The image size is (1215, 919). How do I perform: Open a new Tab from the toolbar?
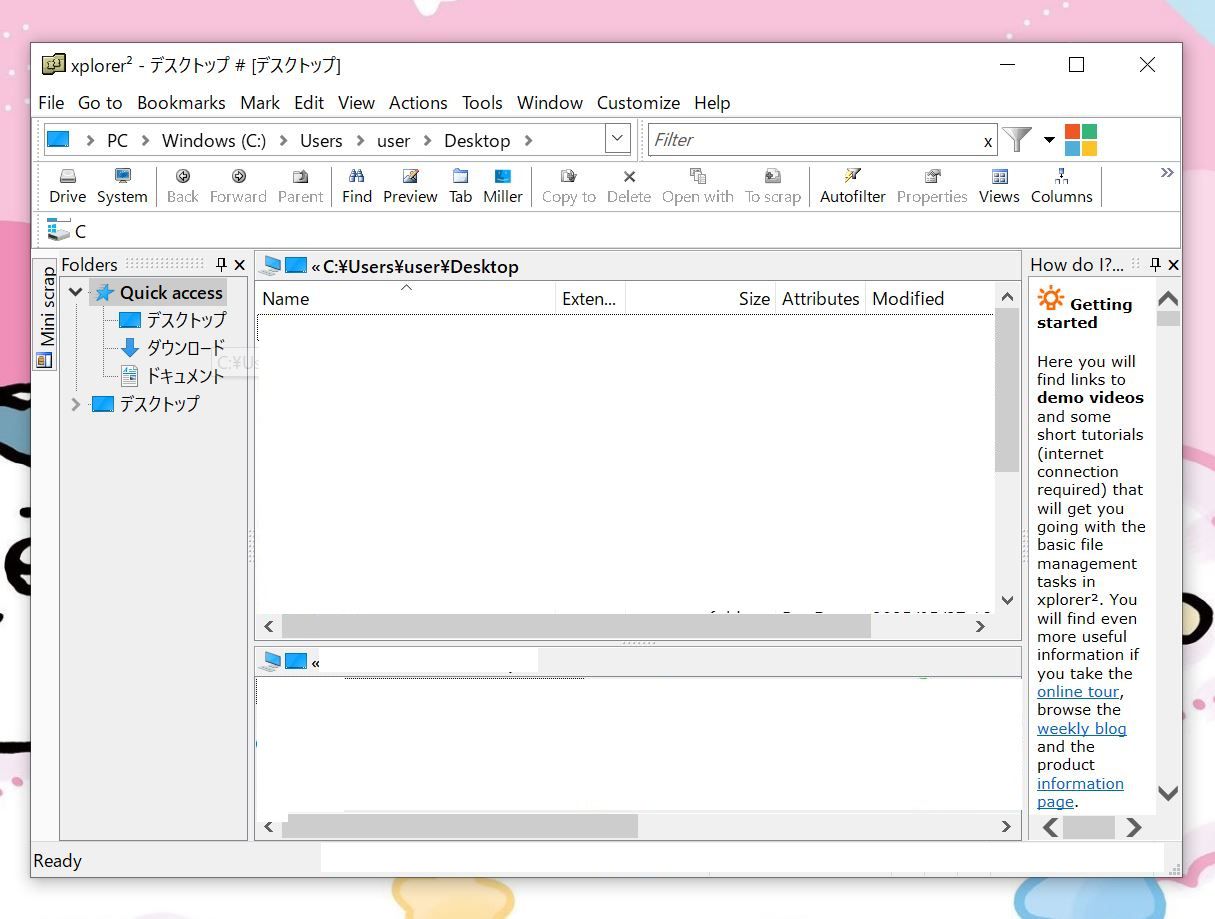point(460,186)
